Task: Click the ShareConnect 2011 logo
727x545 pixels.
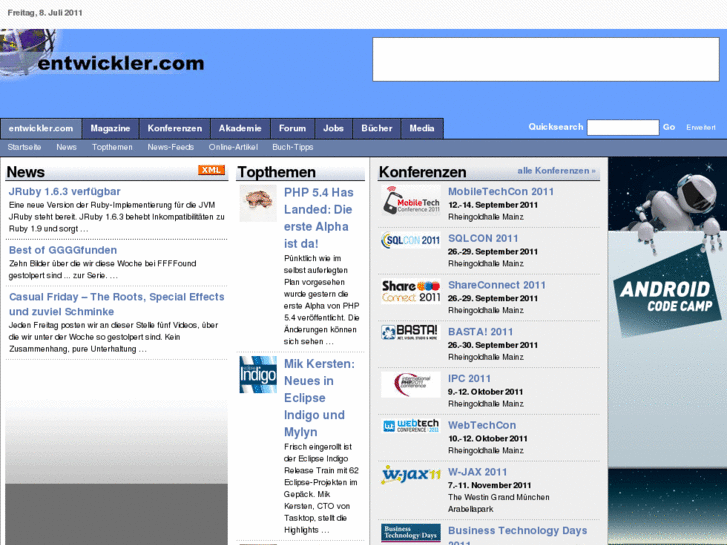Action: (x=411, y=291)
